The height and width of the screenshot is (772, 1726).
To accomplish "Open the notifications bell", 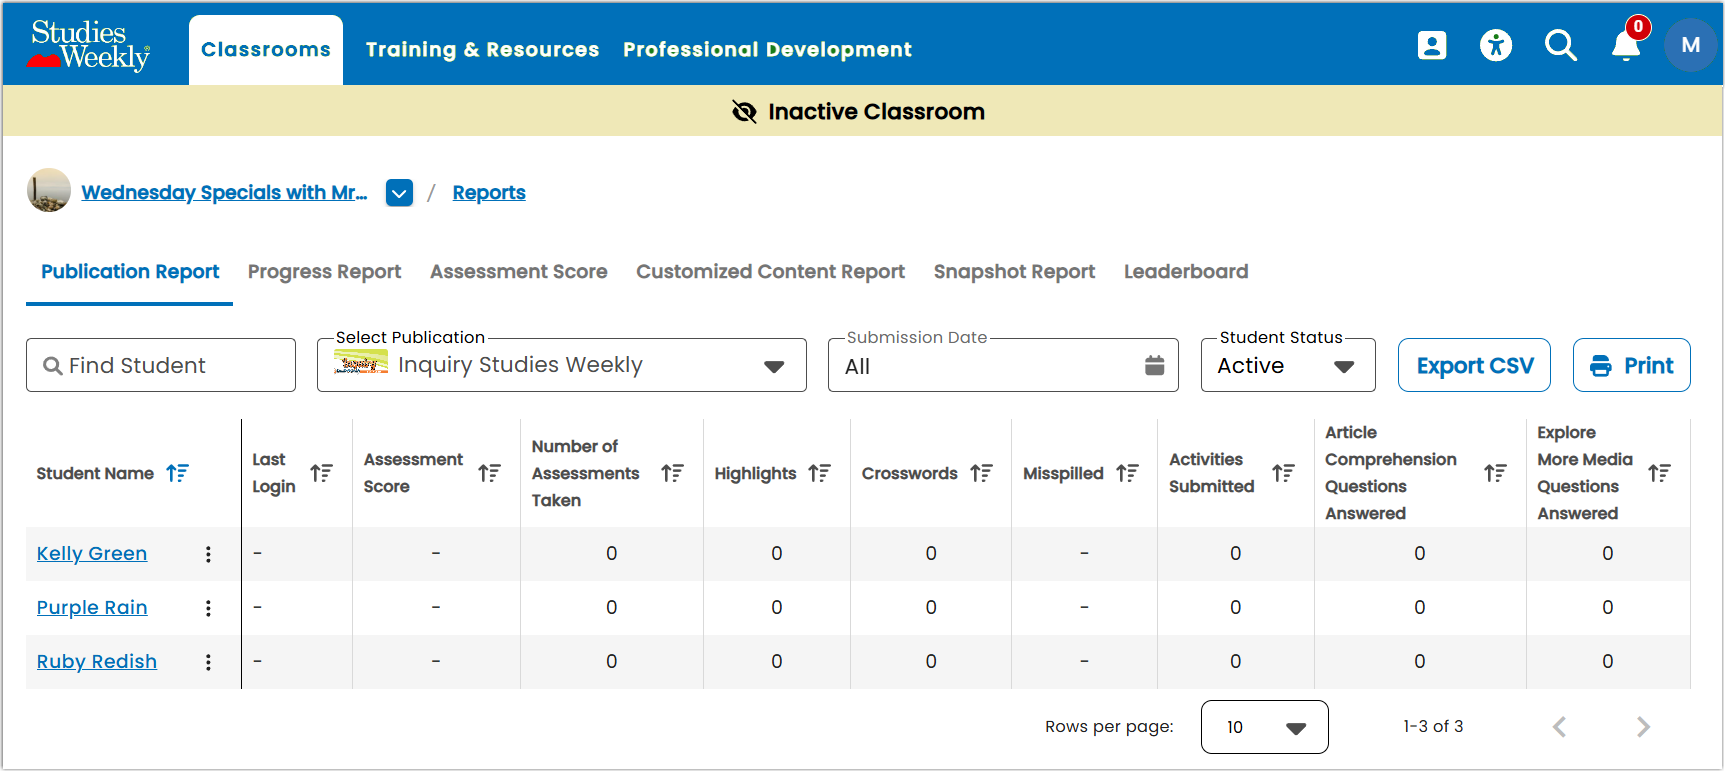I will [x=1626, y=45].
